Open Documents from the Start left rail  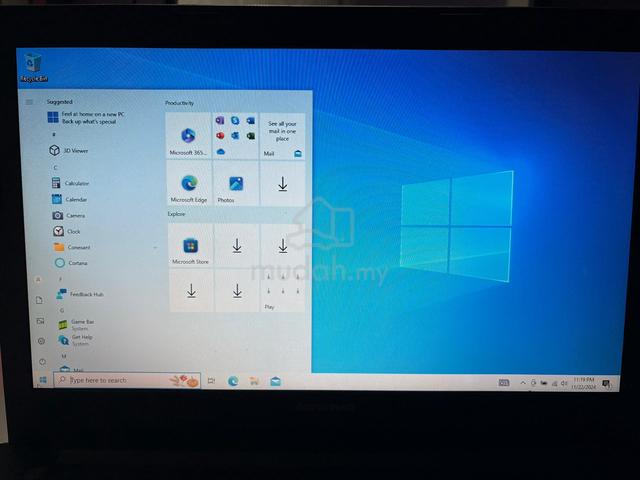[x=39, y=300]
